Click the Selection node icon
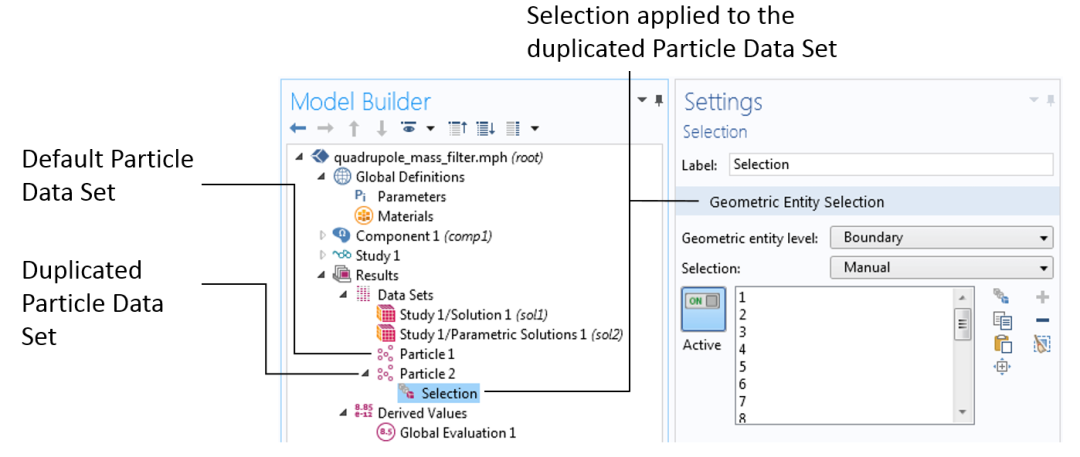 pos(407,393)
